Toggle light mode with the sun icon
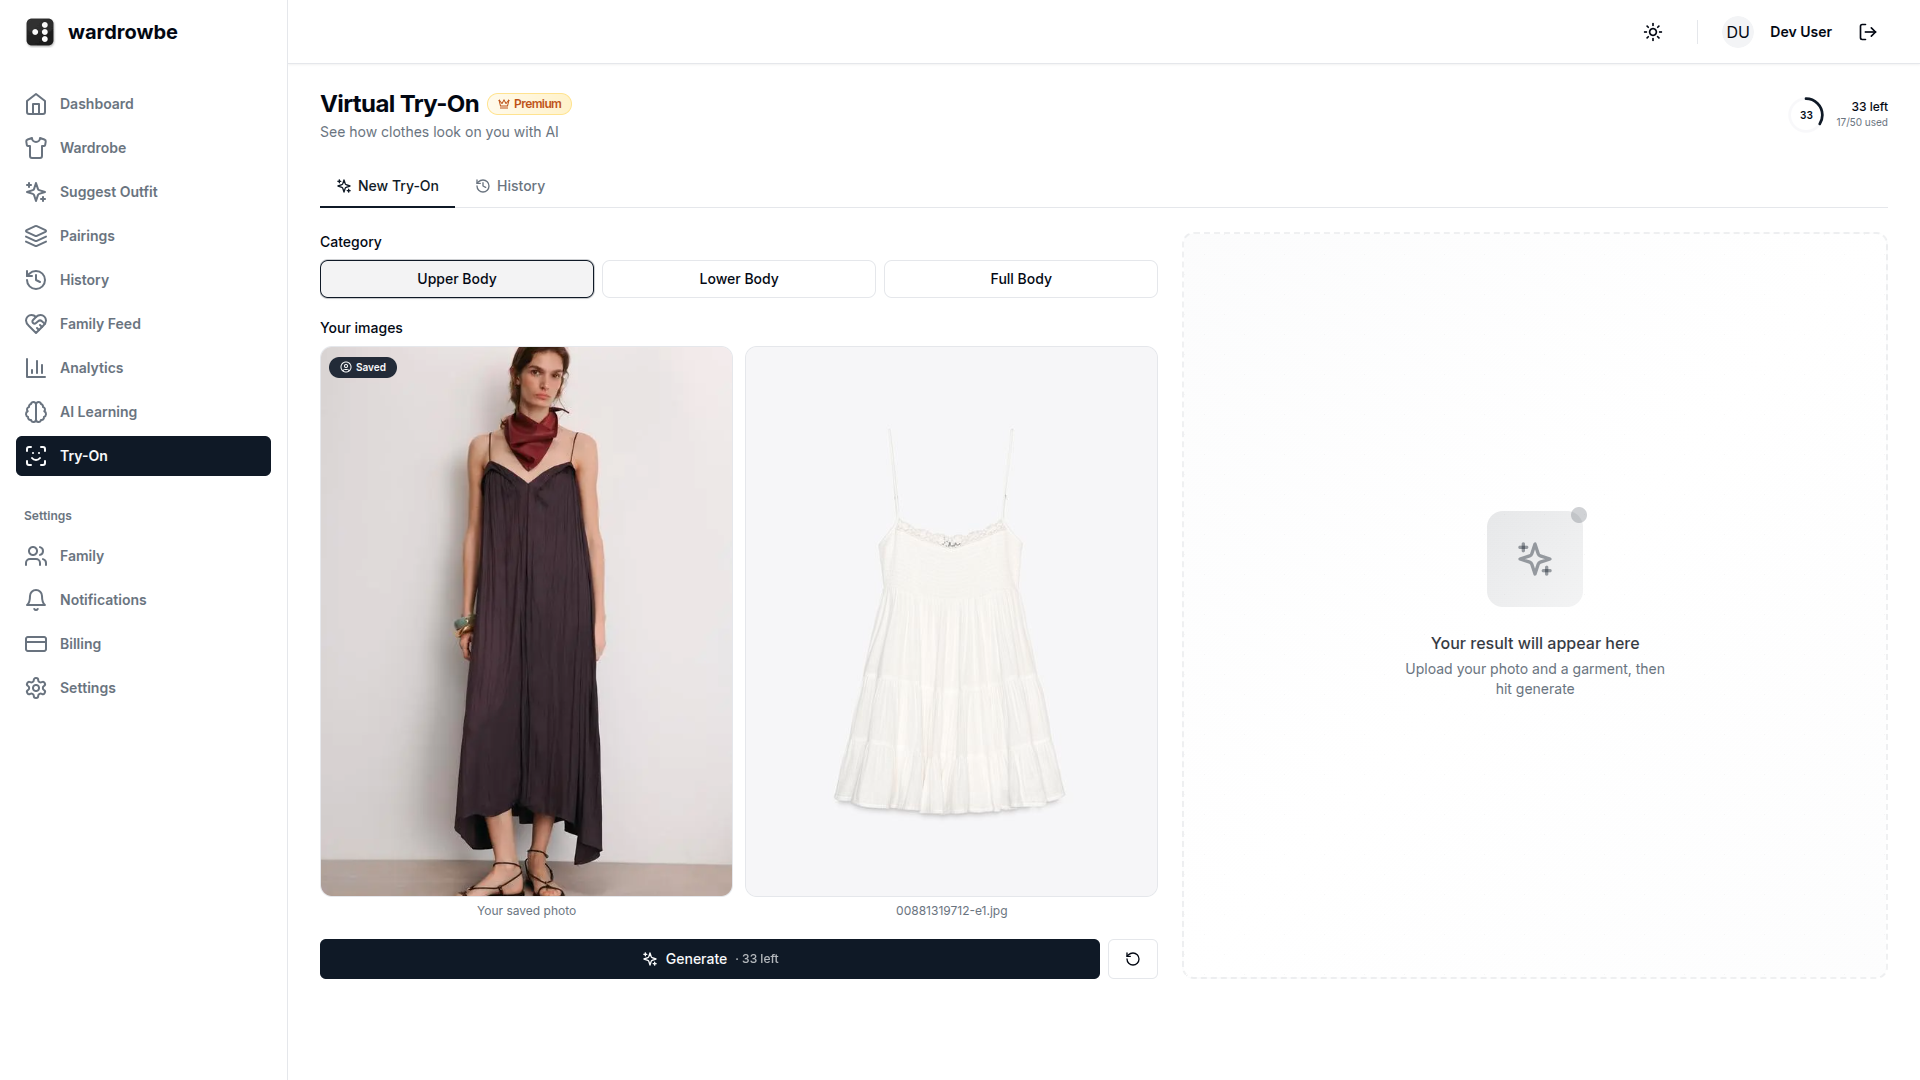 tap(1652, 31)
